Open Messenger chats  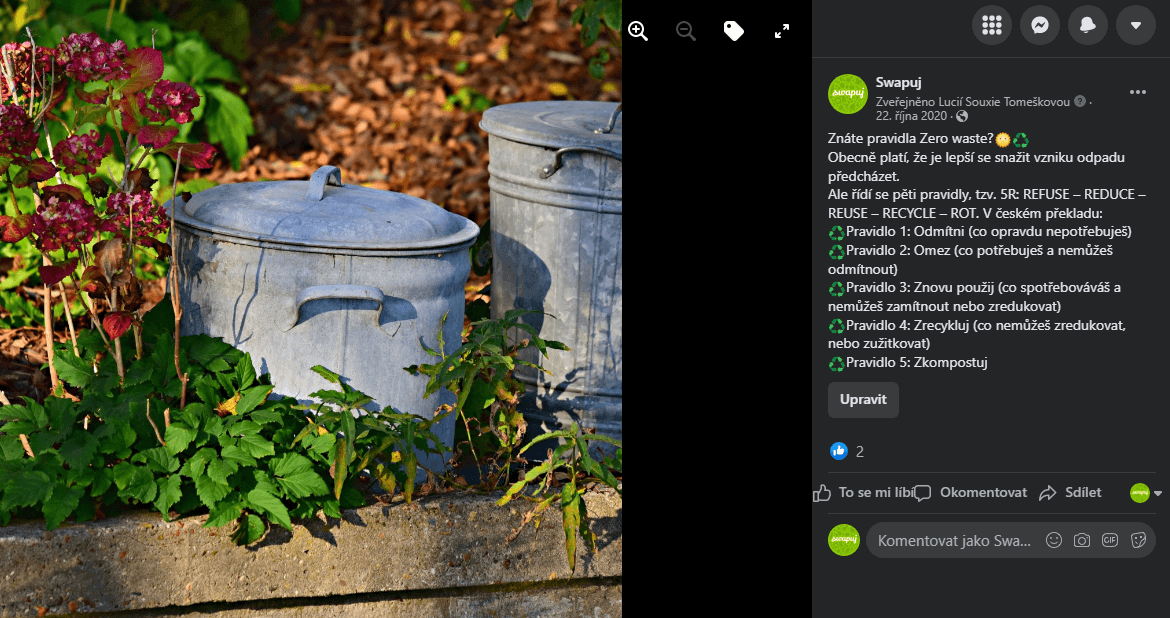pyautogui.click(x=1040, y=25)
